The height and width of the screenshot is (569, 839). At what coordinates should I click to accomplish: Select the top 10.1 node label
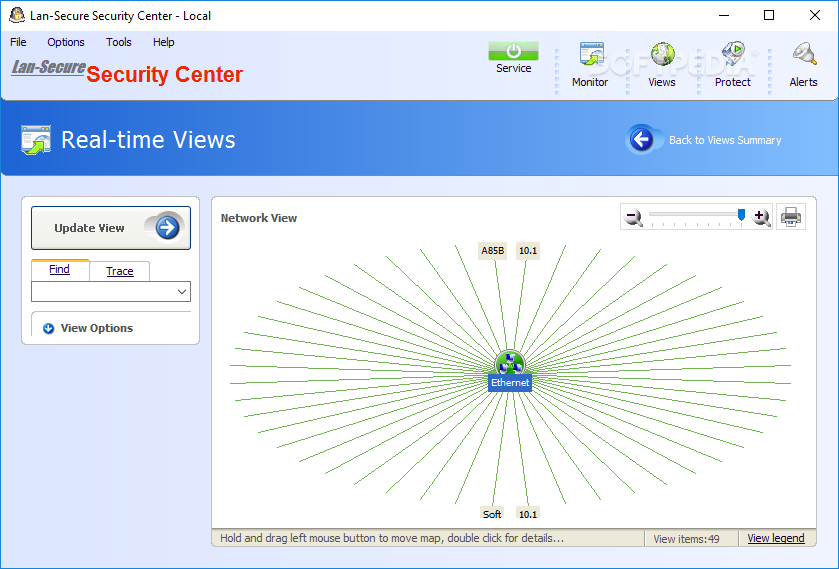click(528, 251)
